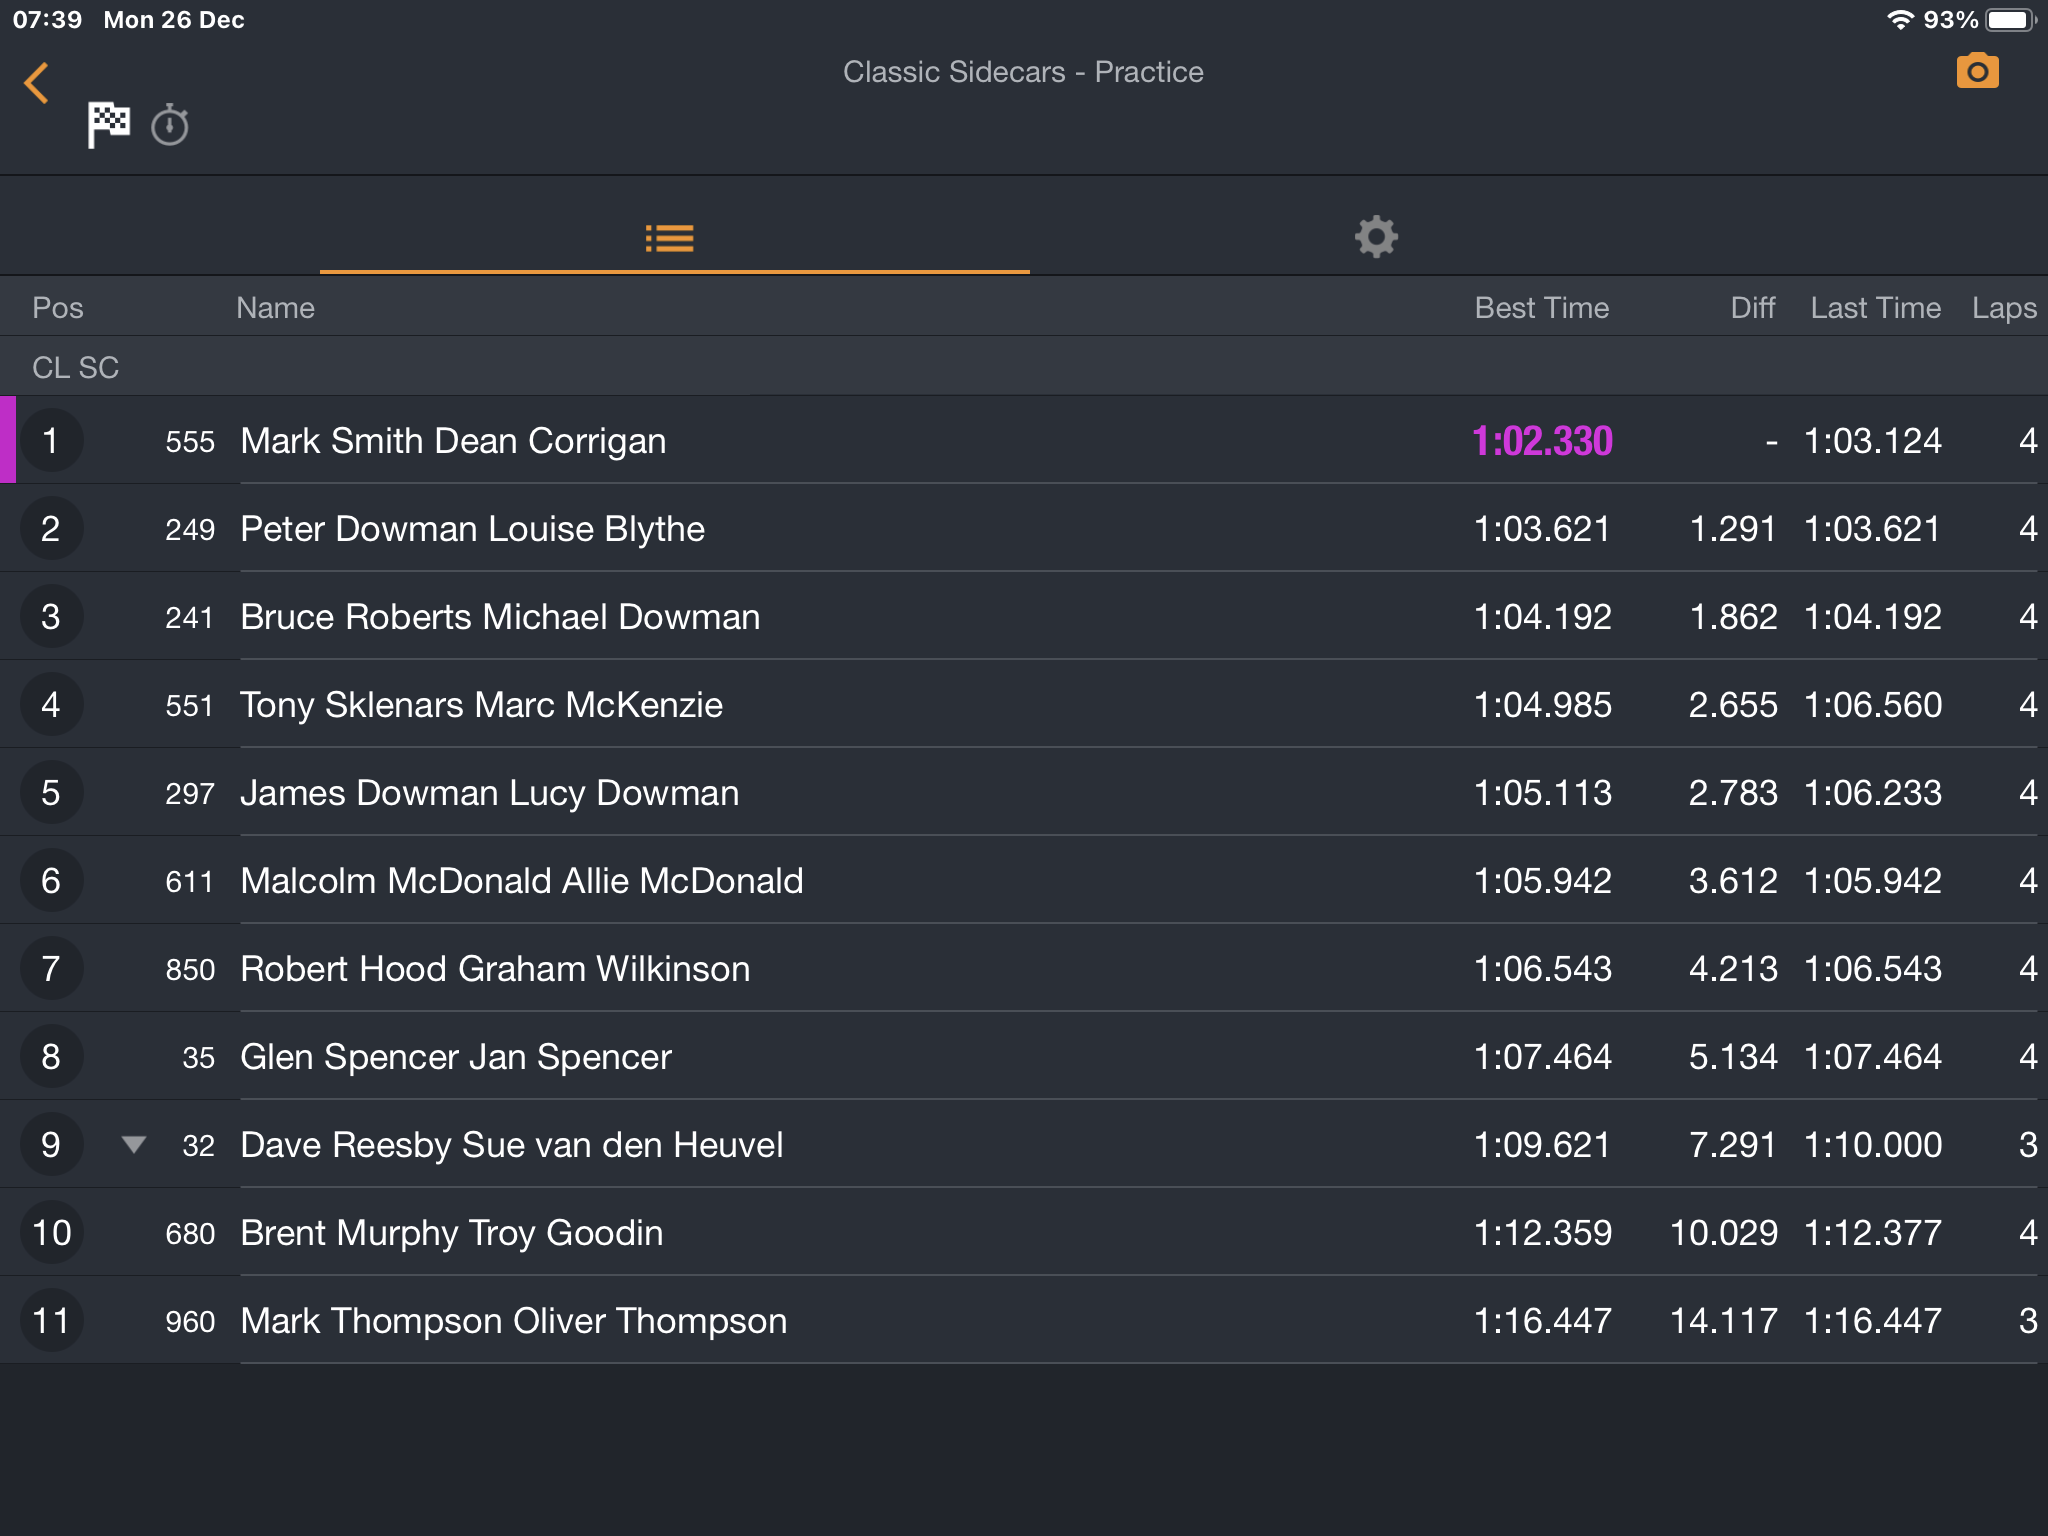
Task: Tap last time 1:03.124
Action: click(1873, 441)
